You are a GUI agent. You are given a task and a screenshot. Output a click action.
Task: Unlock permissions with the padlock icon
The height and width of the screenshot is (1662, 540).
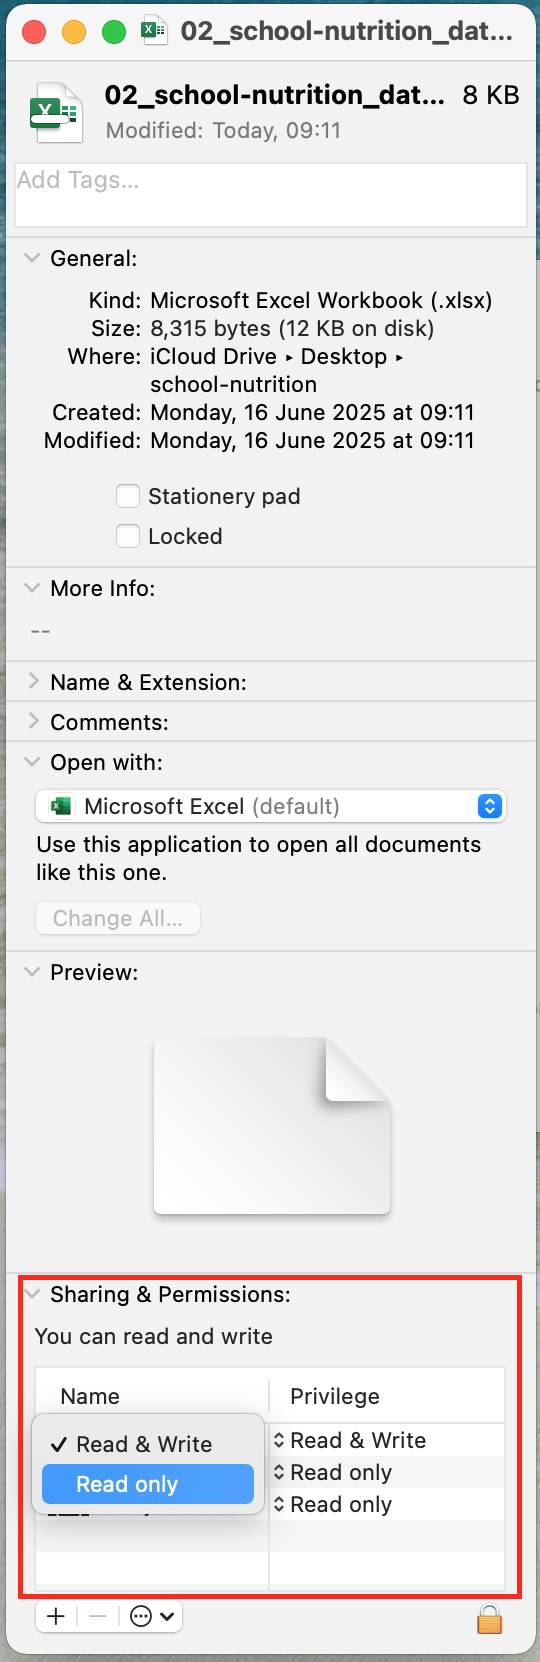[490, 1617]
